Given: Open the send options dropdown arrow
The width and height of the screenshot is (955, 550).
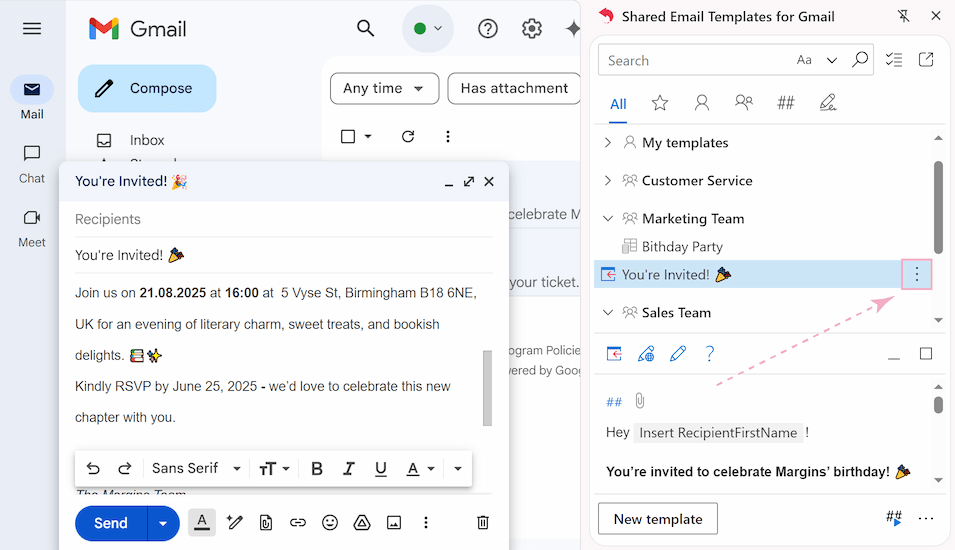Looking at the screenshot, I should tap(163, 523).
